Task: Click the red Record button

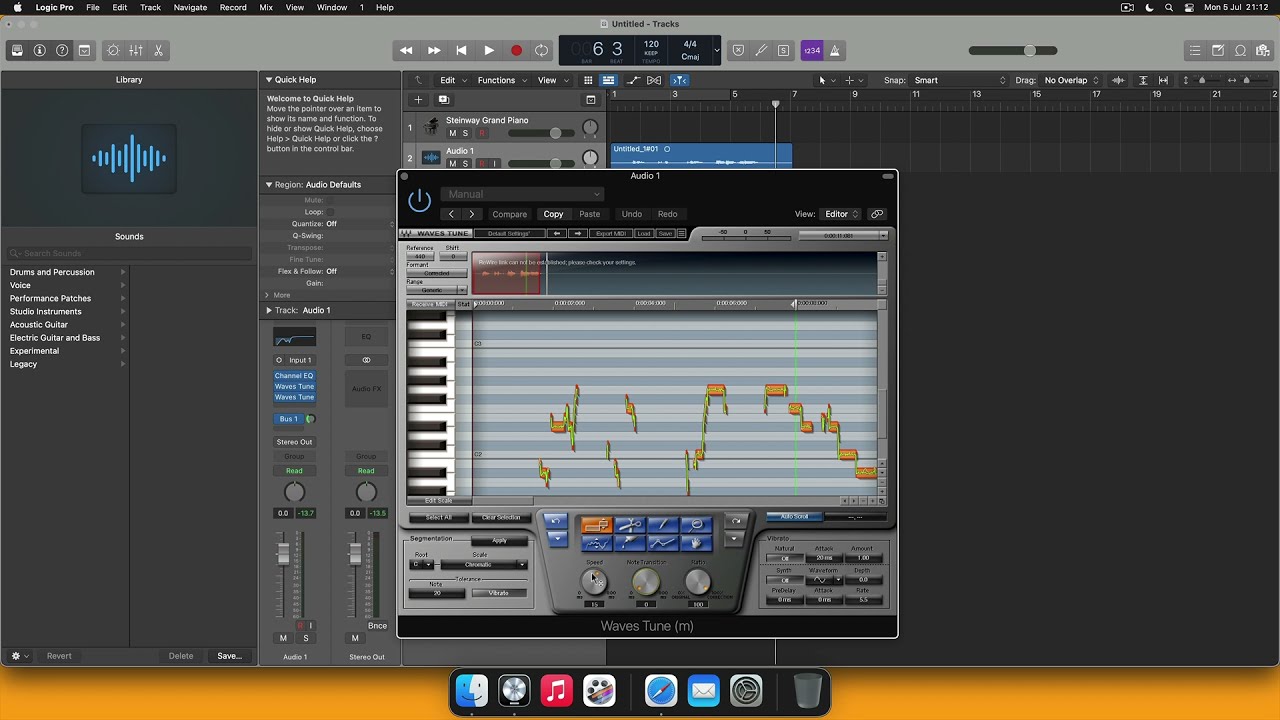Action: 516,50
